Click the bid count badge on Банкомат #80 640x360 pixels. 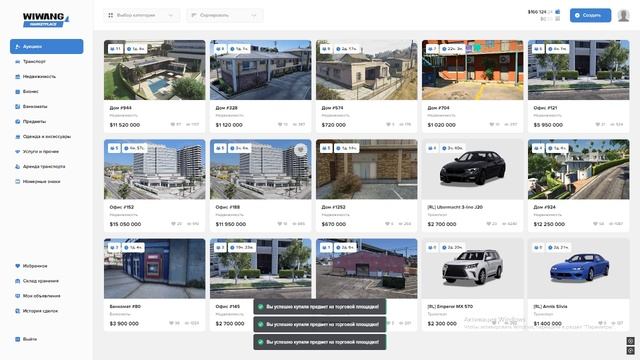[115, 247]
